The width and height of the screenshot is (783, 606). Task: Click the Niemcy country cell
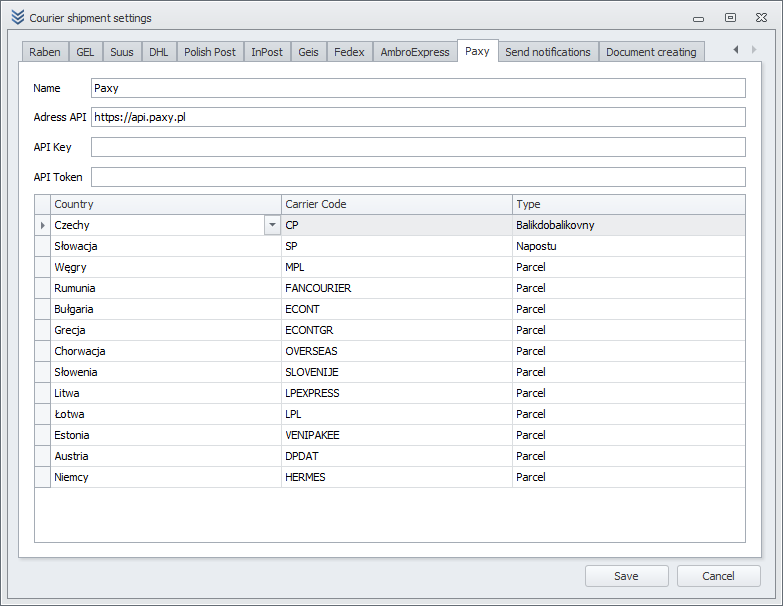[x=166, y=477]
